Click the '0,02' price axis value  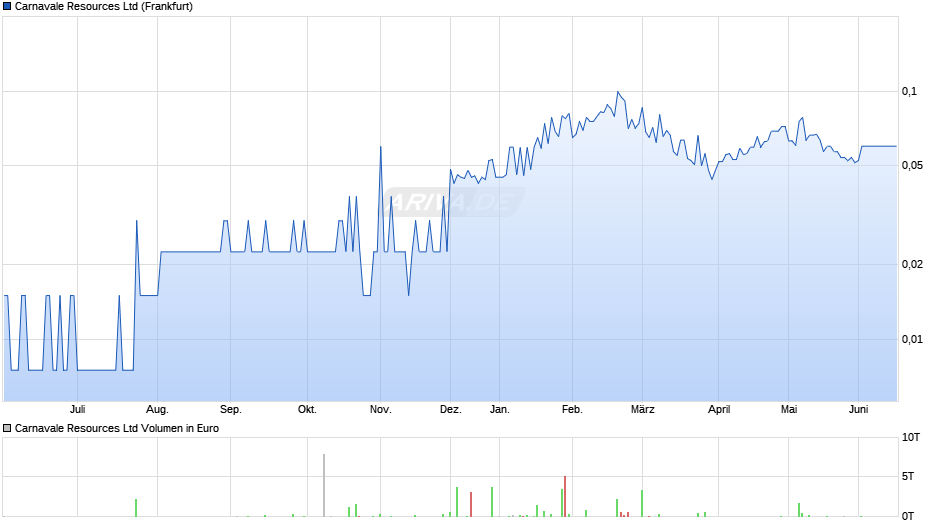pyautogui.click(x=912, y=264)
